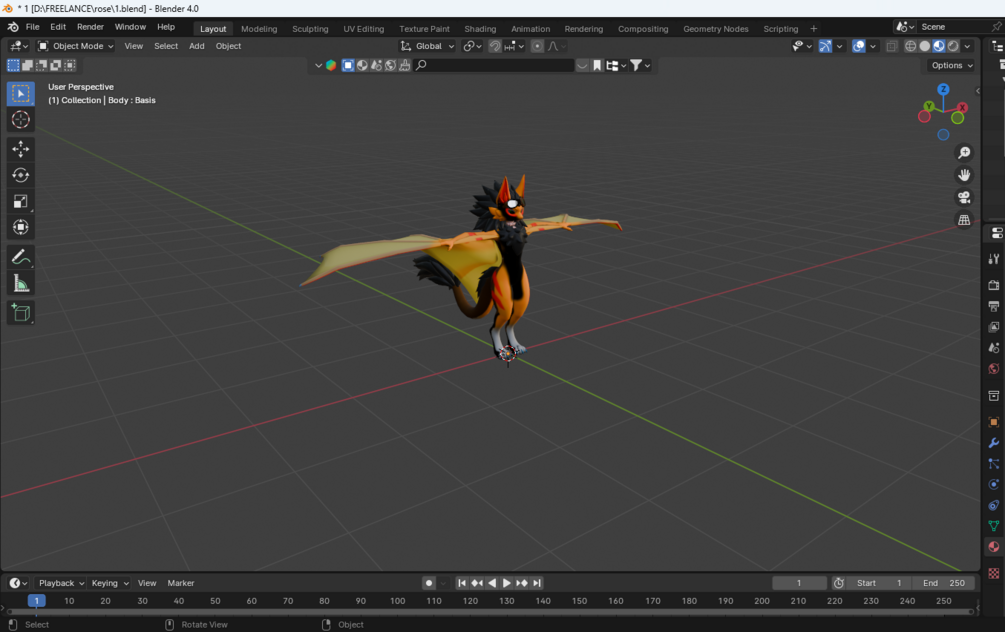Viewport: 1005px width, 632px height.
Task: Choose the Move tool
Action: tap(21, 149)
